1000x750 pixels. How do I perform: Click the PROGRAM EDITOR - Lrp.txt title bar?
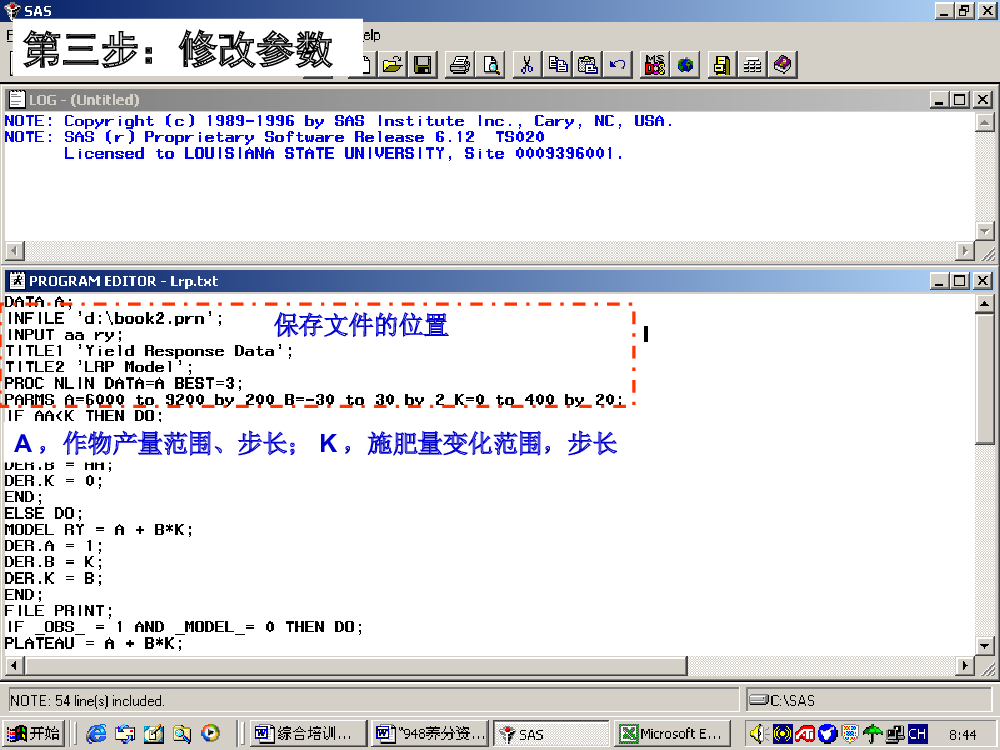[x=499, y=281]
